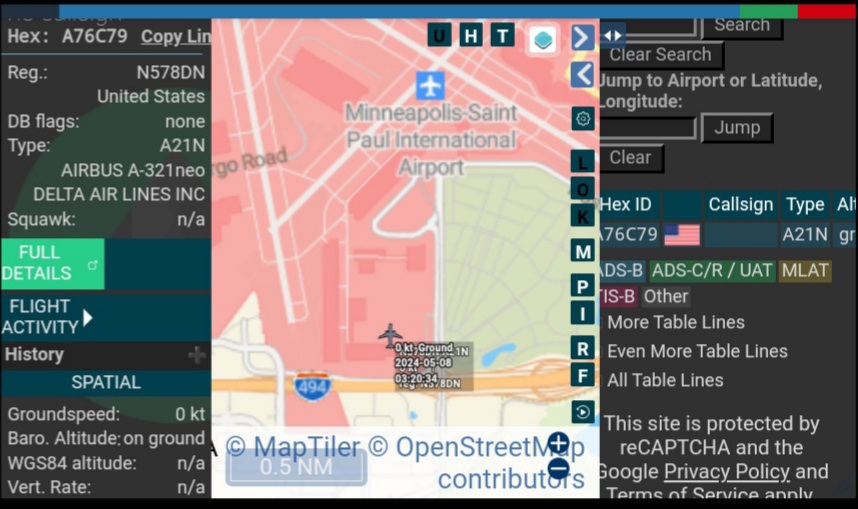The height and width of the screenshot is (509, 858).
Task: Toggle the M map option
Action: [x=583, y=251]
